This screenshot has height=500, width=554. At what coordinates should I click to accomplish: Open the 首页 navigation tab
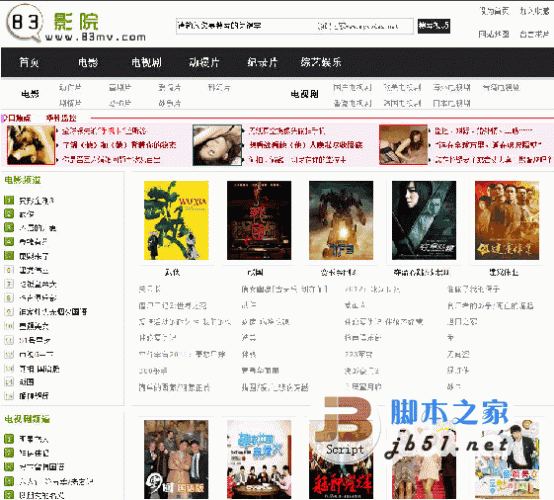[29, 63]
